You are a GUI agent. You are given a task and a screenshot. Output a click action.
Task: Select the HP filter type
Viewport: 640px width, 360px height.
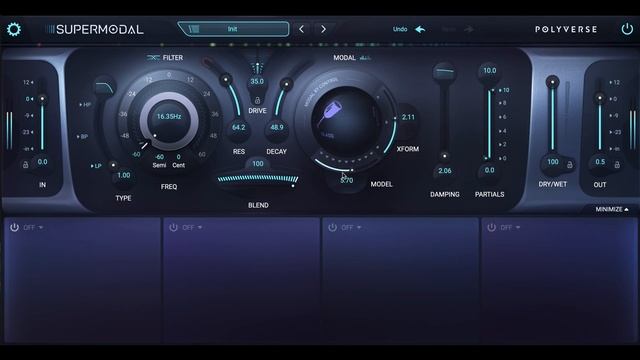pos(85,105)
